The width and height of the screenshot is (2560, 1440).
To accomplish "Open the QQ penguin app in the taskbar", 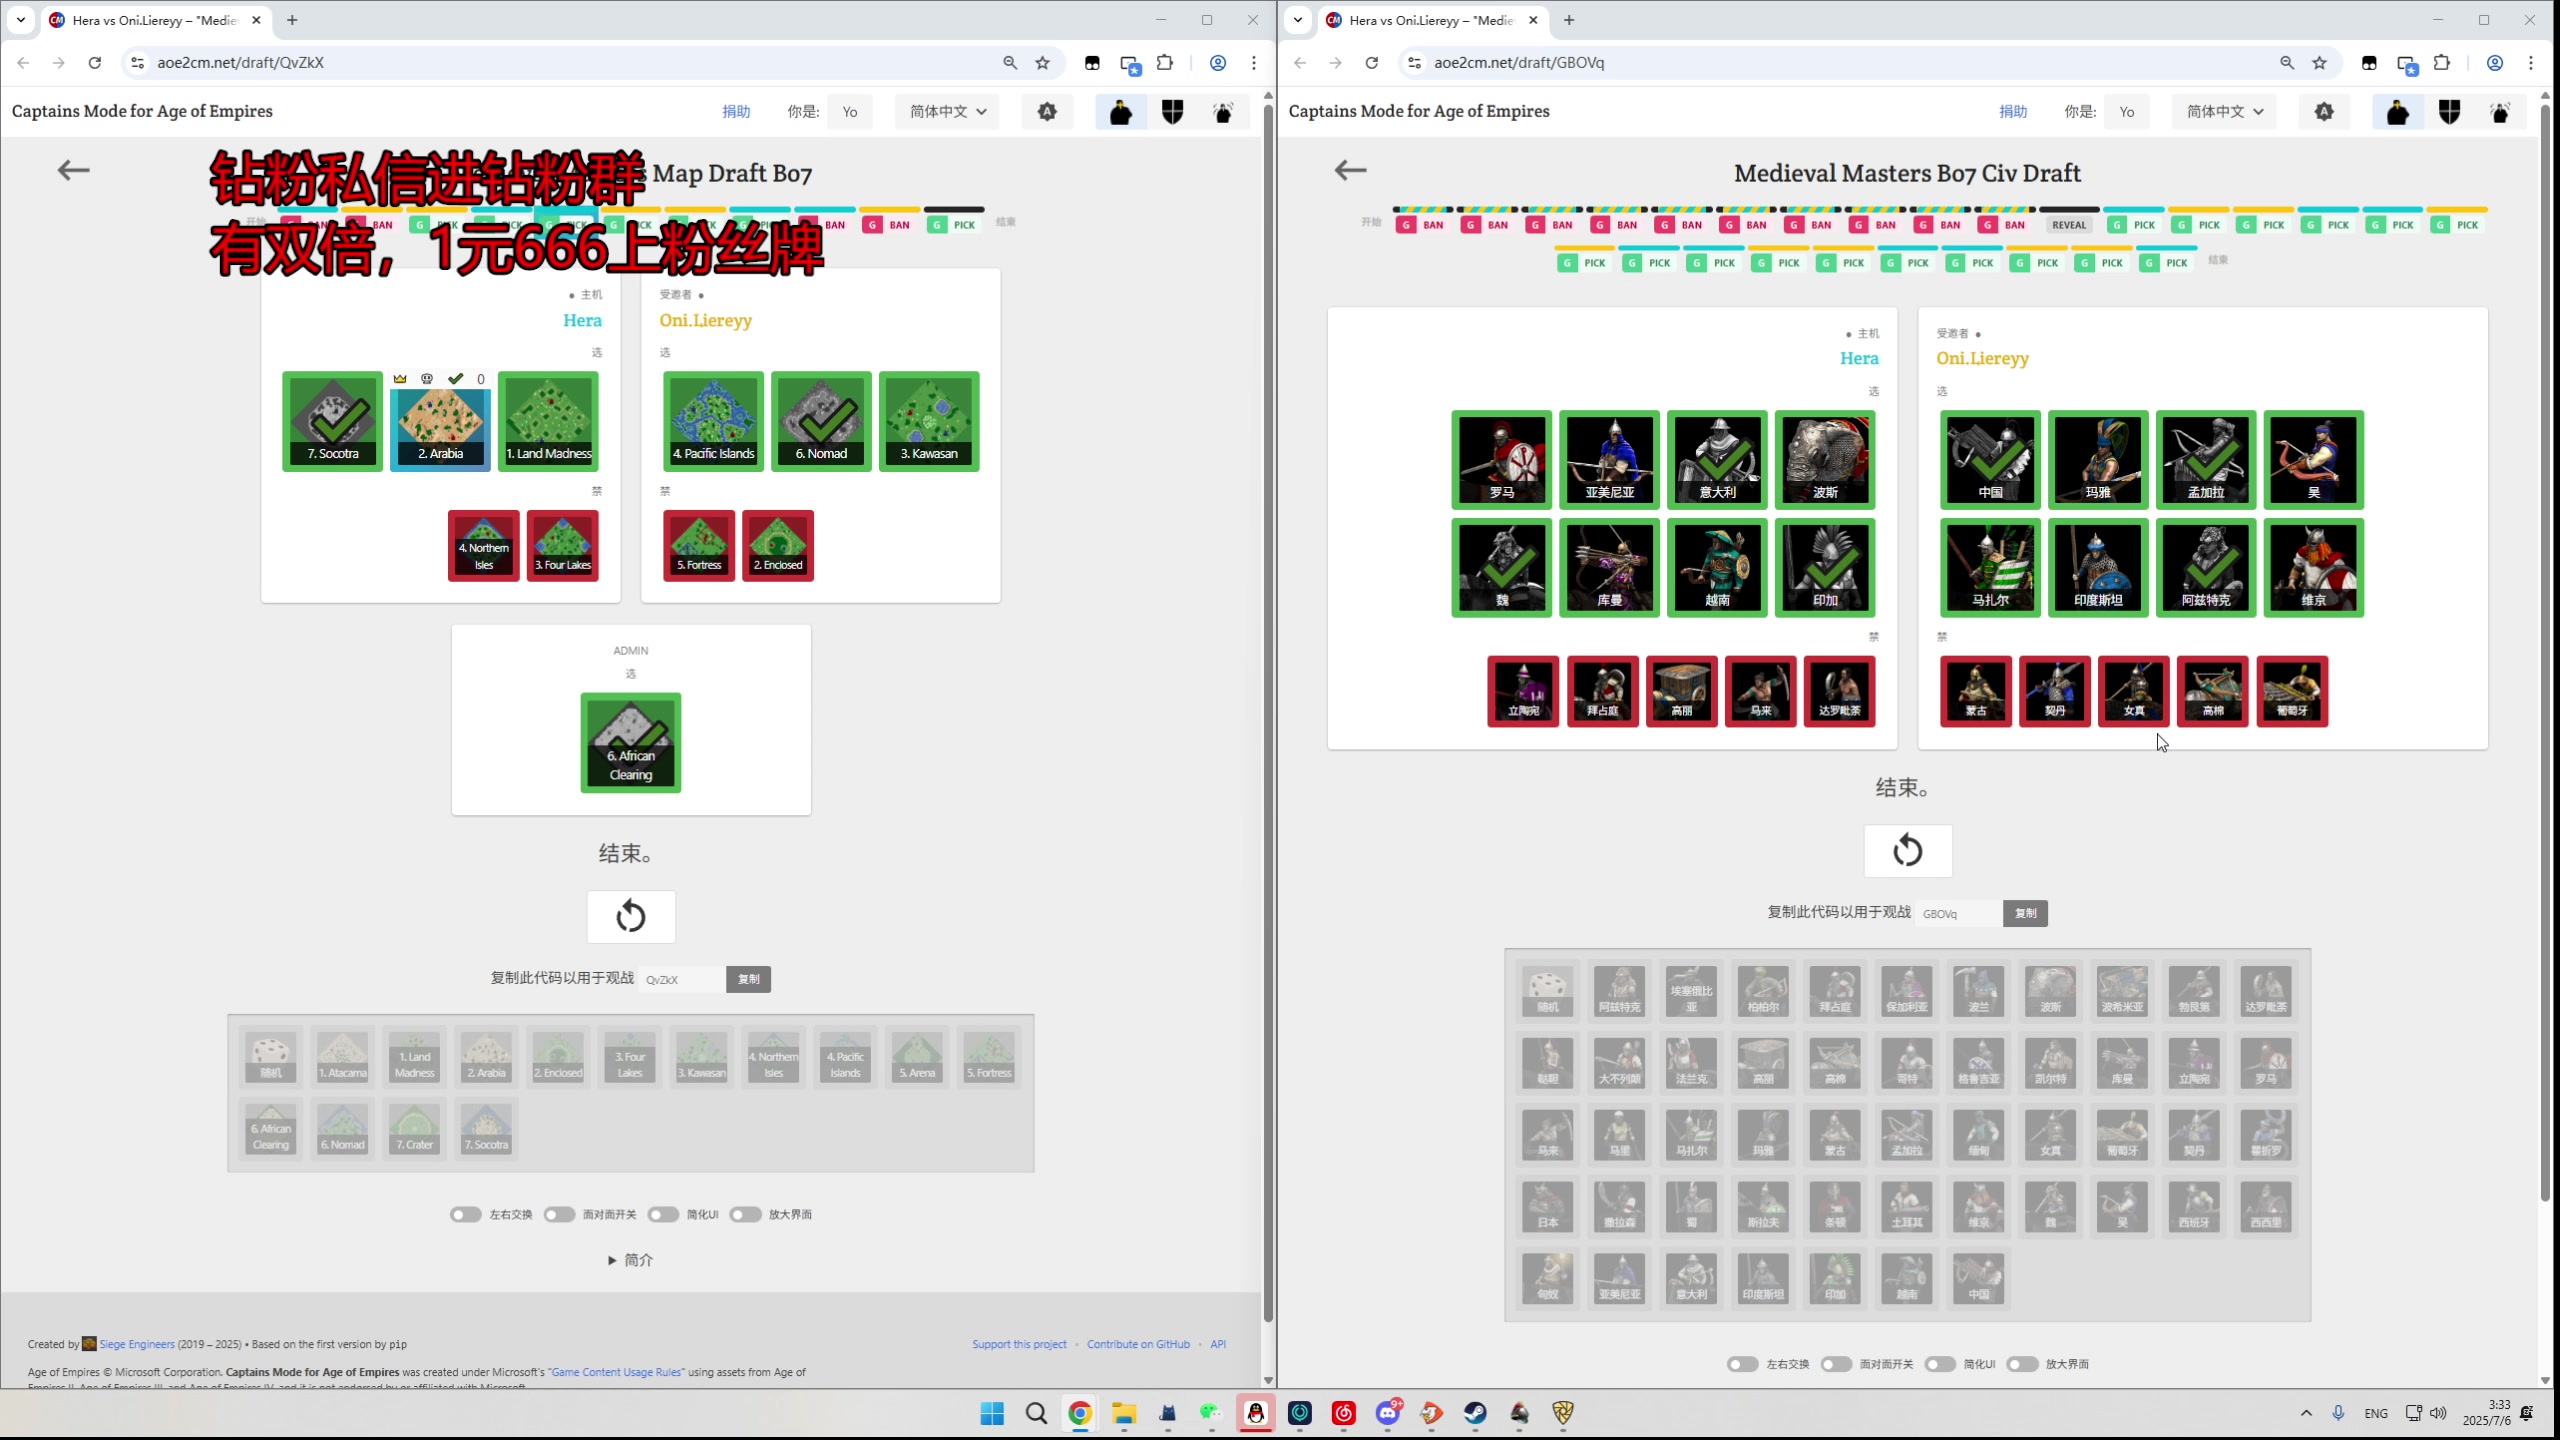I will pos(1256,1413).
